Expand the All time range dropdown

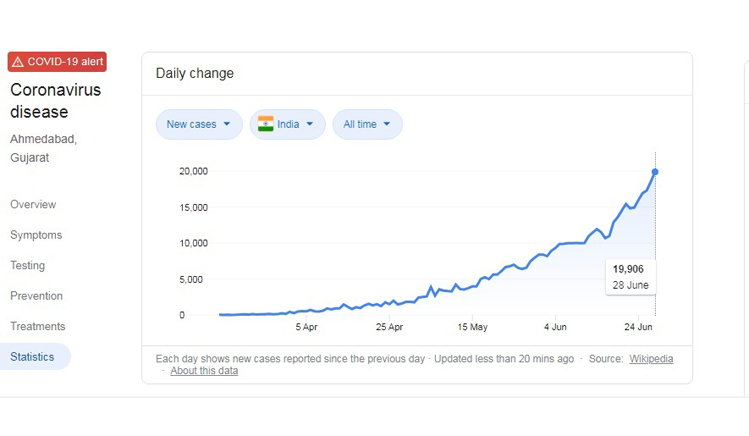point(367,124)
